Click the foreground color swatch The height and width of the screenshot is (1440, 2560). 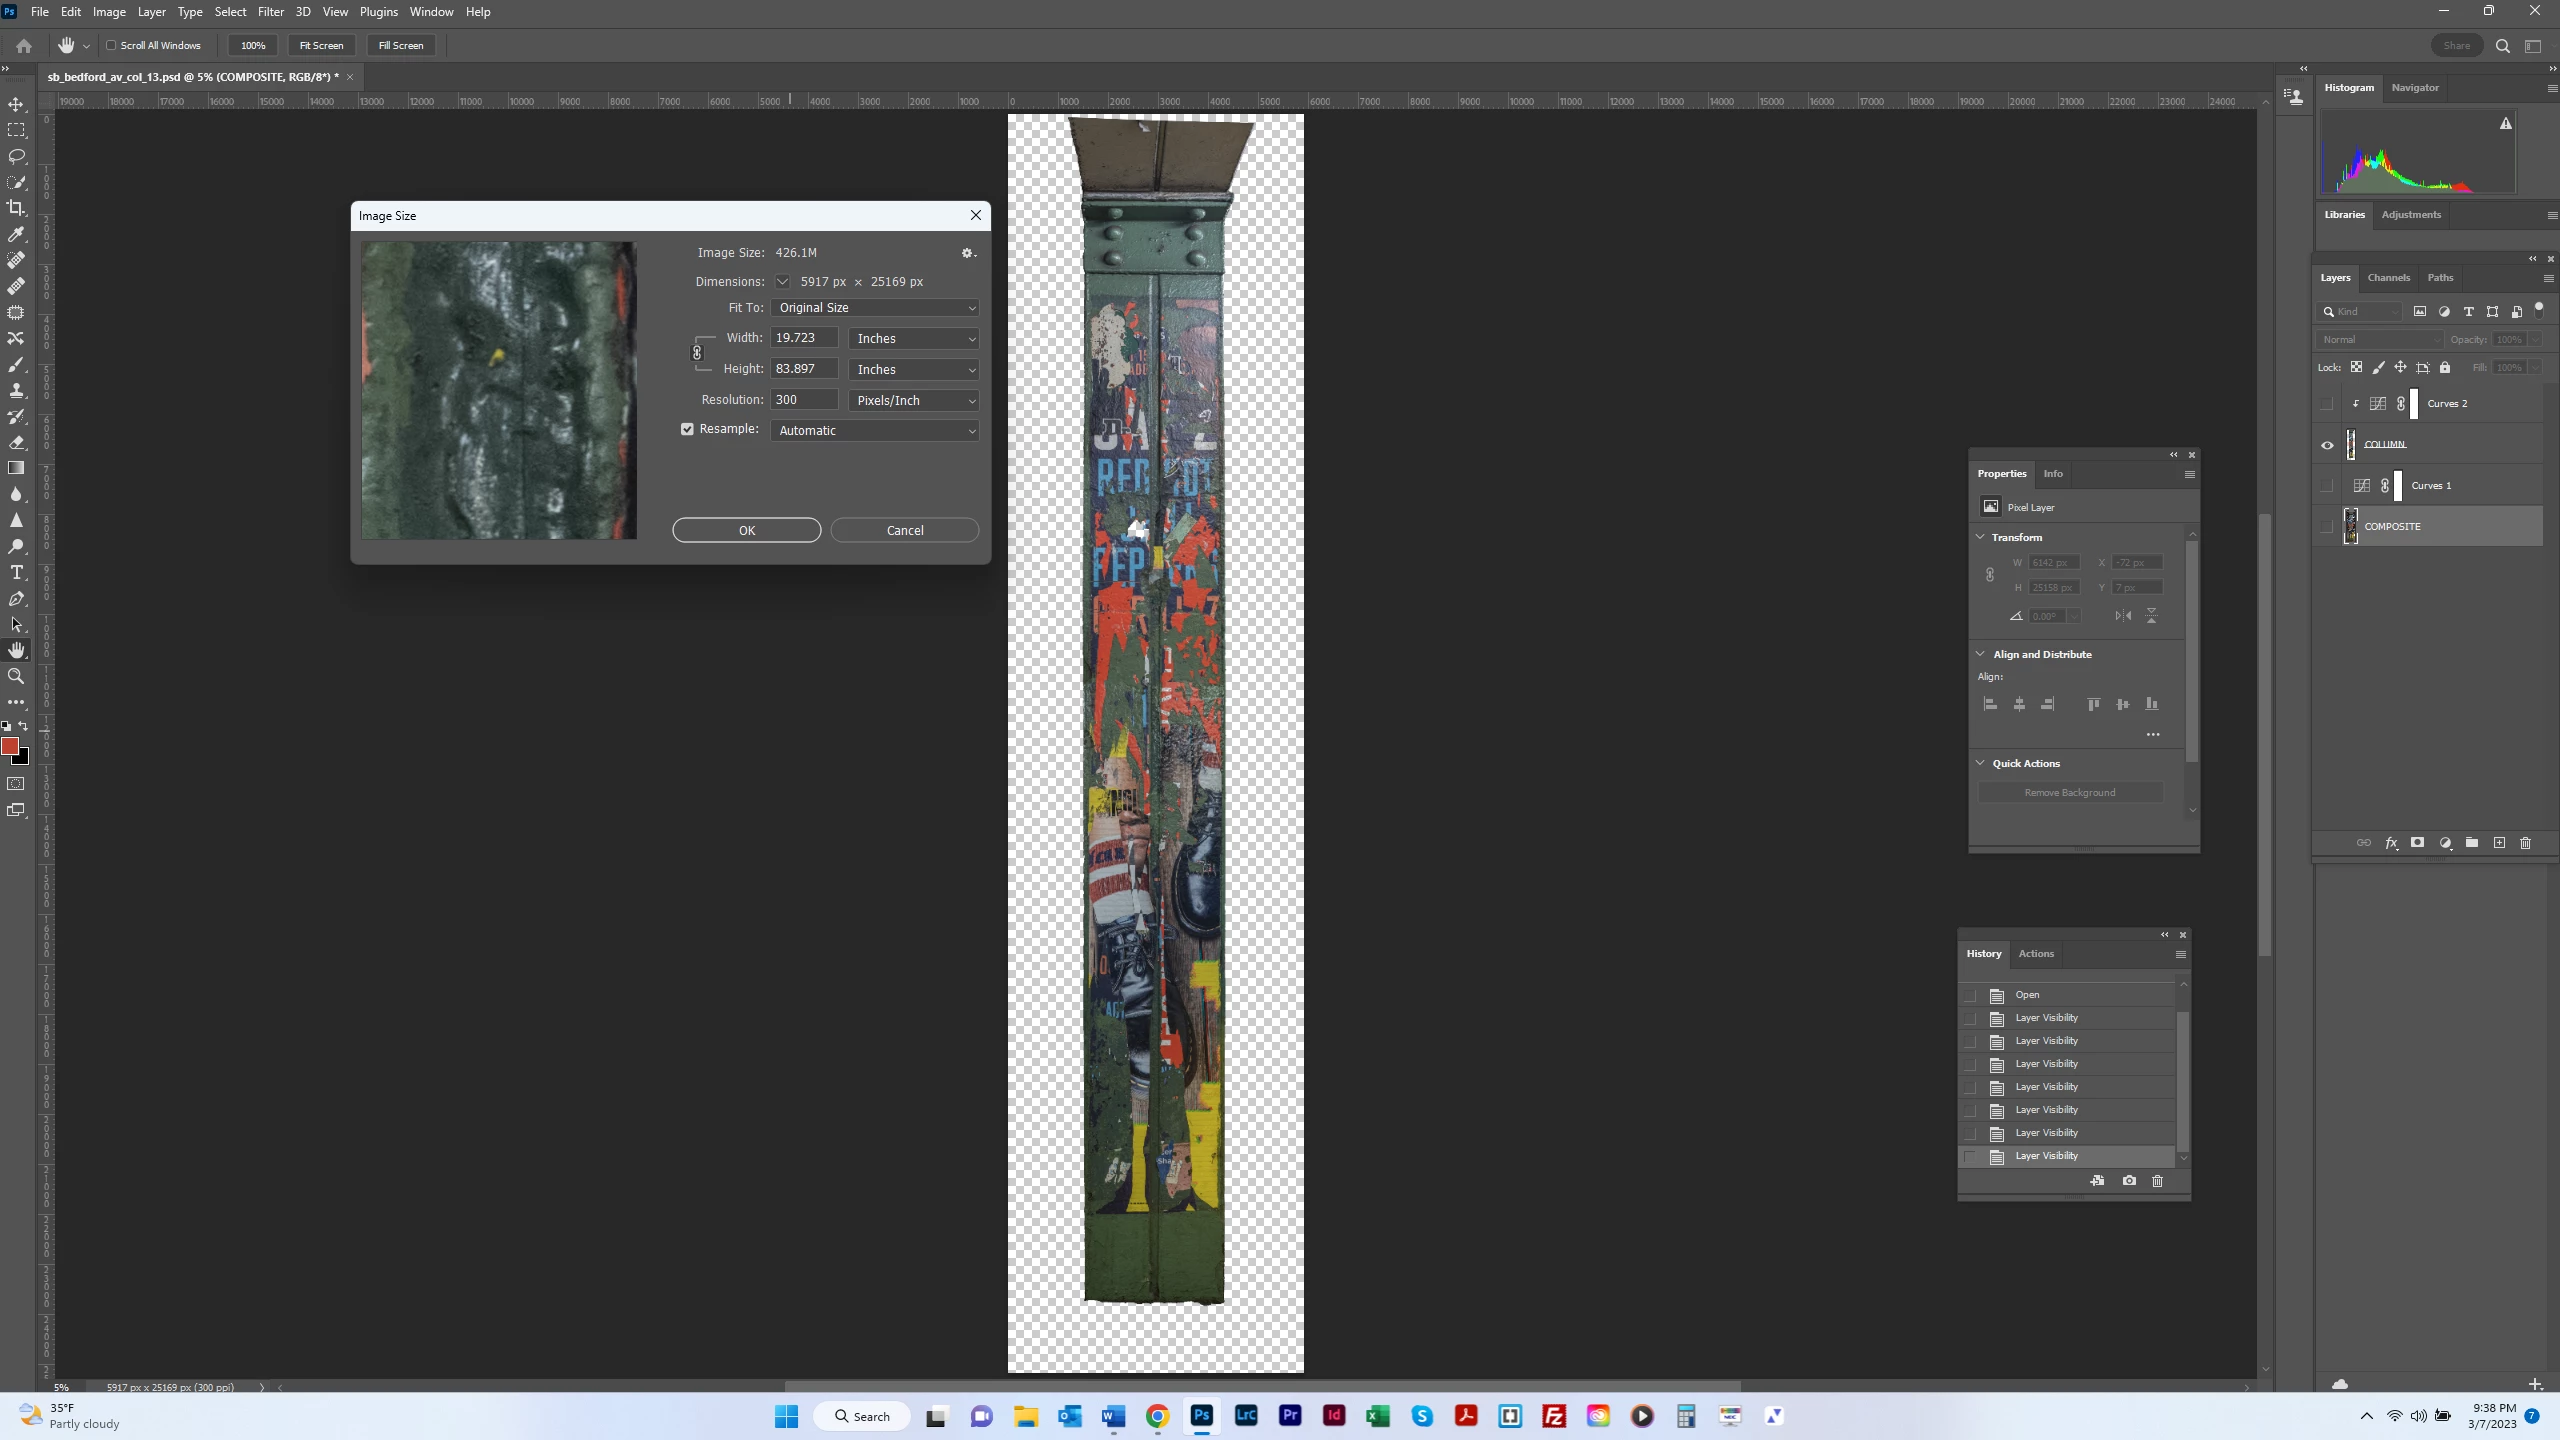(10, 746)
